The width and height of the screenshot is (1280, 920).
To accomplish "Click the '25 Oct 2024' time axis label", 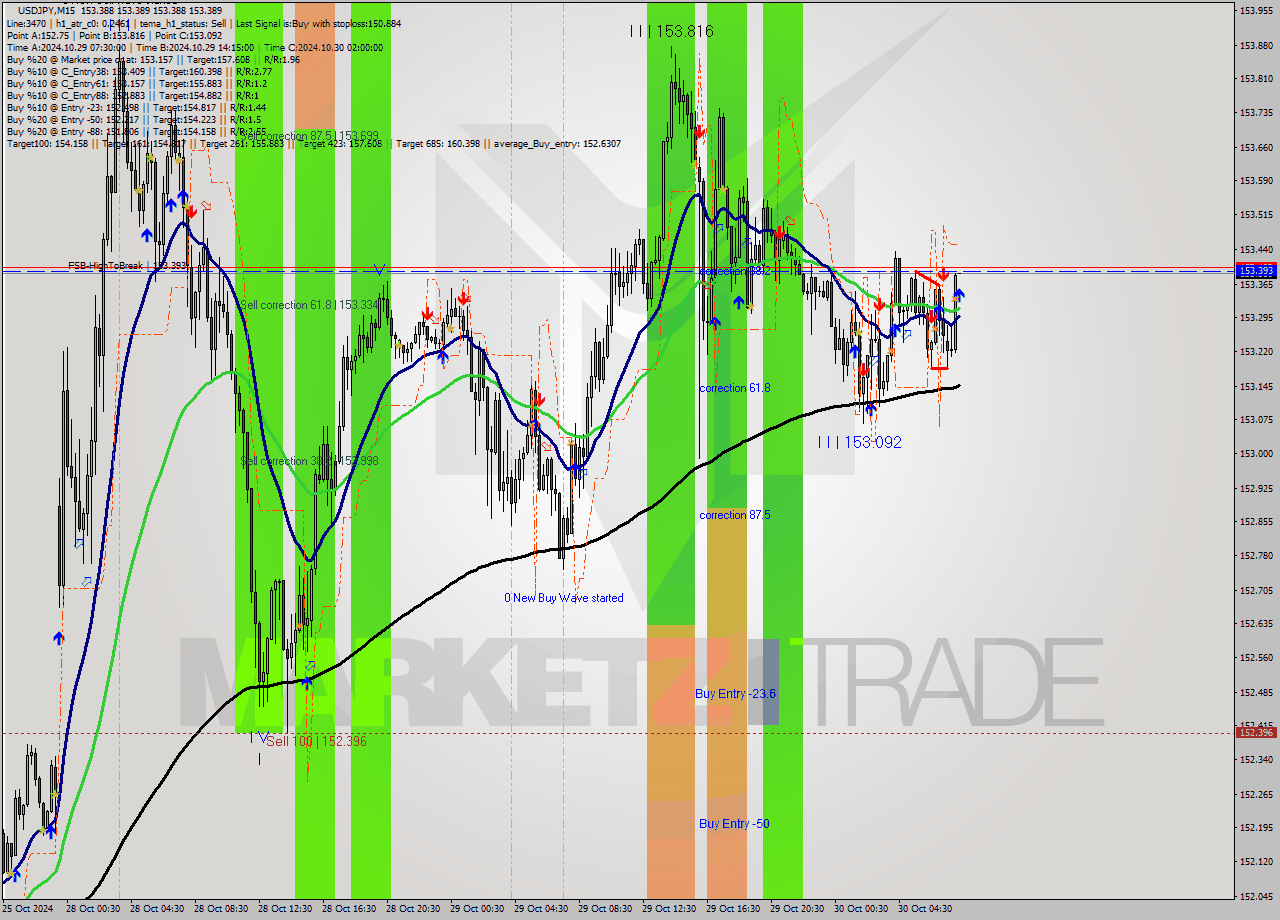I will point(28,909).
